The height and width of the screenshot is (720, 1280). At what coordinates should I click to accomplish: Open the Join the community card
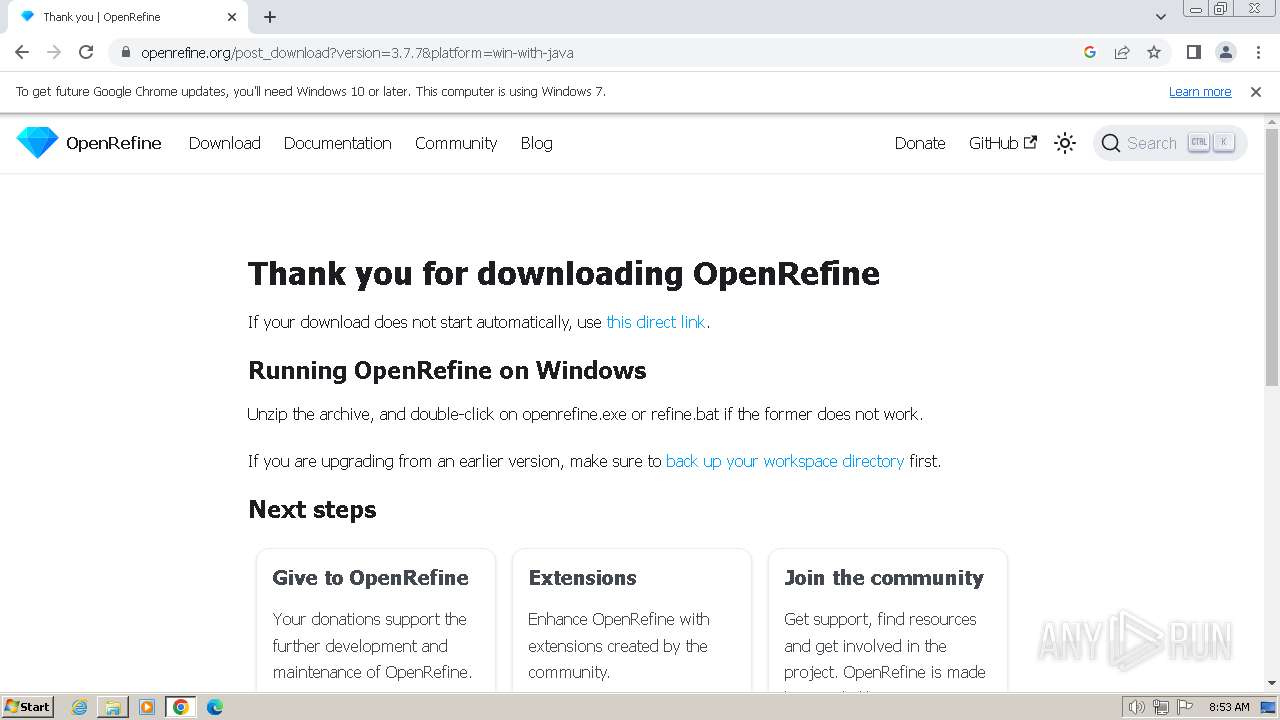pyautogui.click(x=888, y=620)
